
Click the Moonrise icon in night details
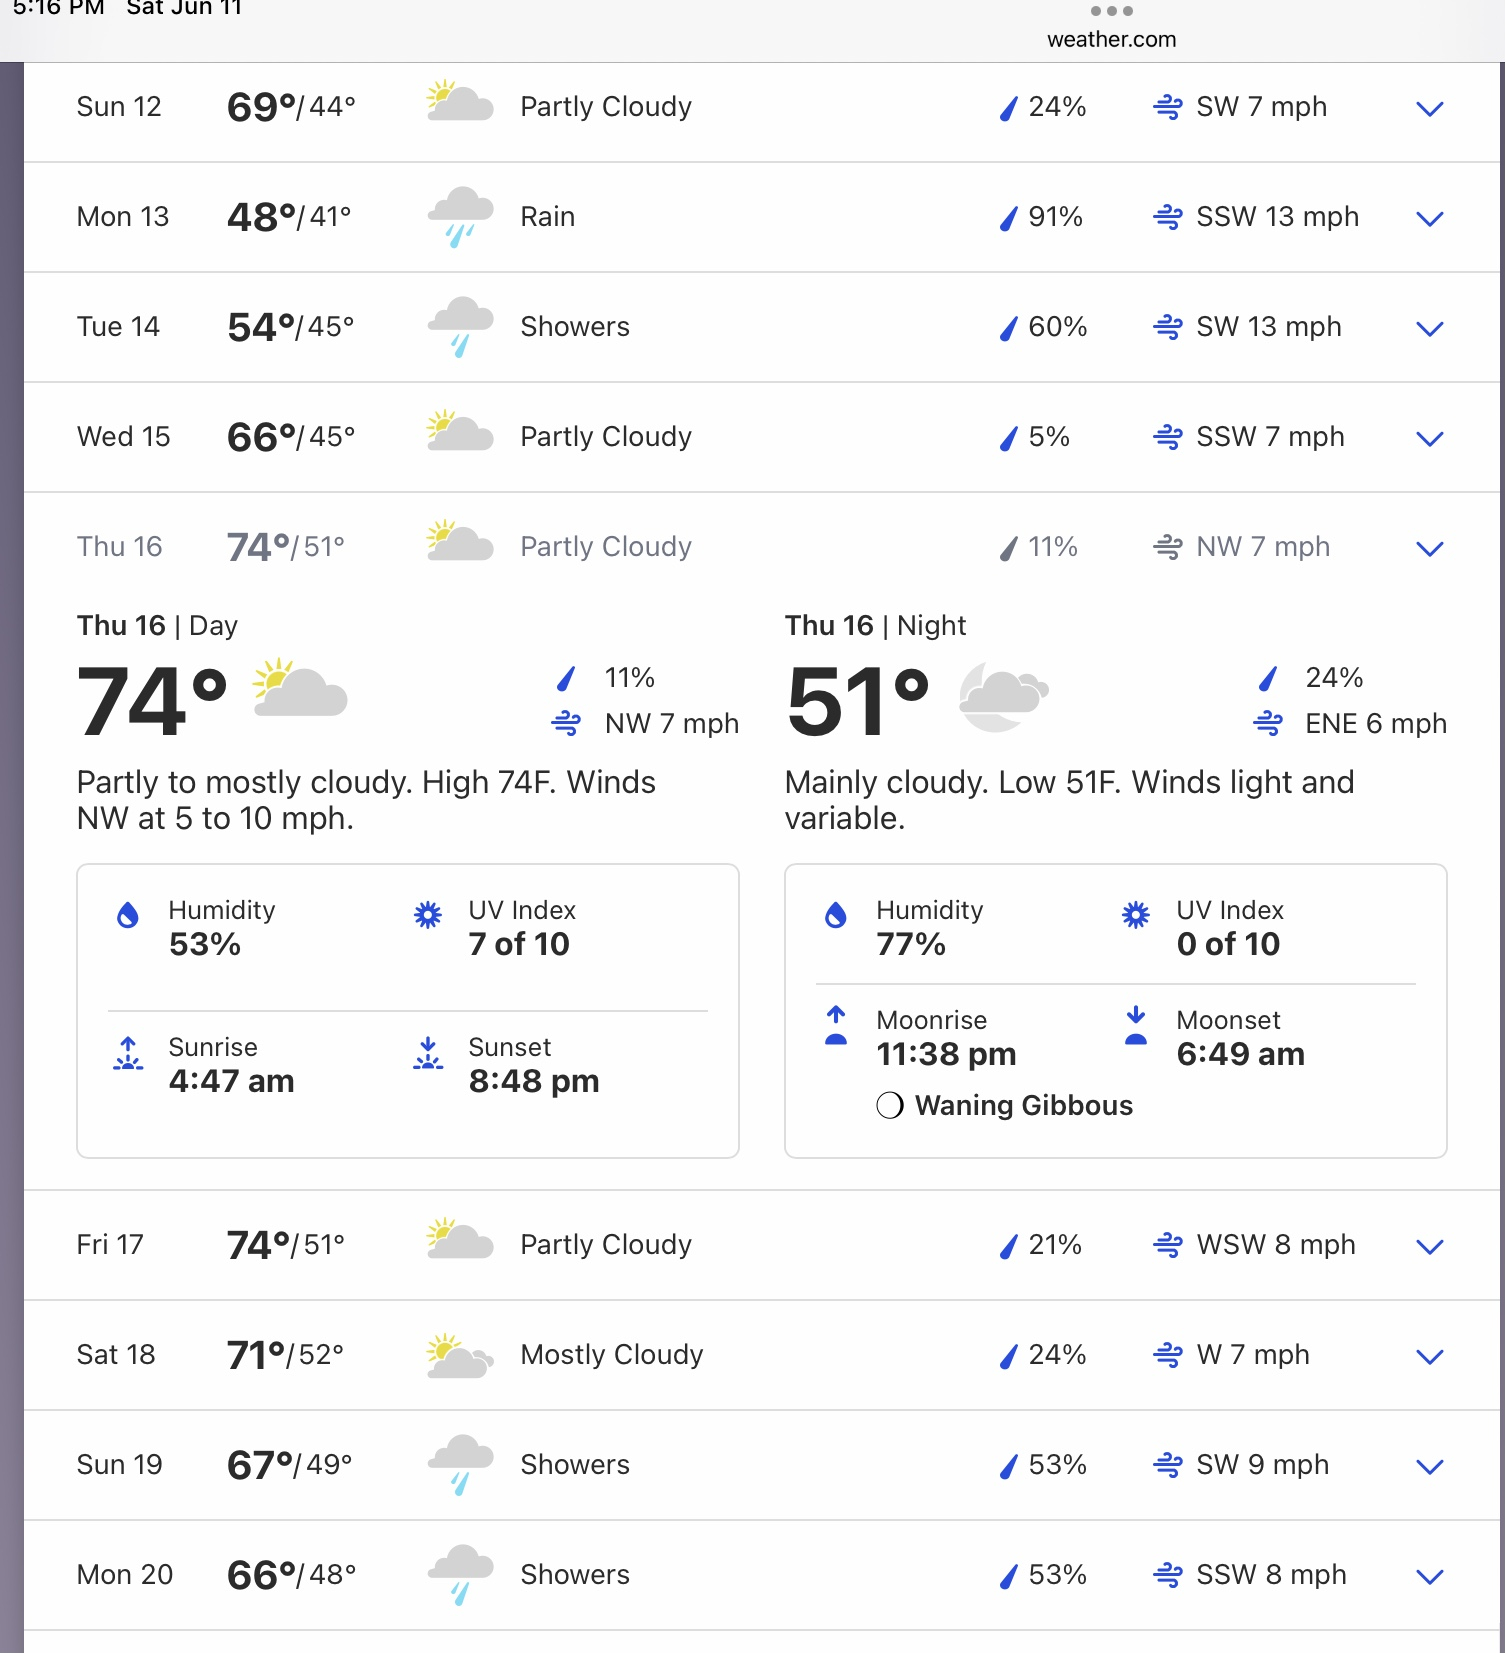click(x=836, y=1026)
